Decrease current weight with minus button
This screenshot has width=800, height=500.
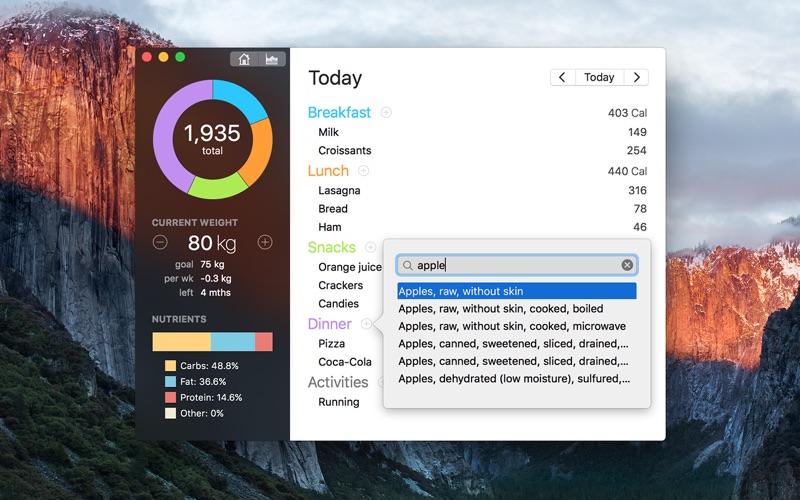(160, 242)
